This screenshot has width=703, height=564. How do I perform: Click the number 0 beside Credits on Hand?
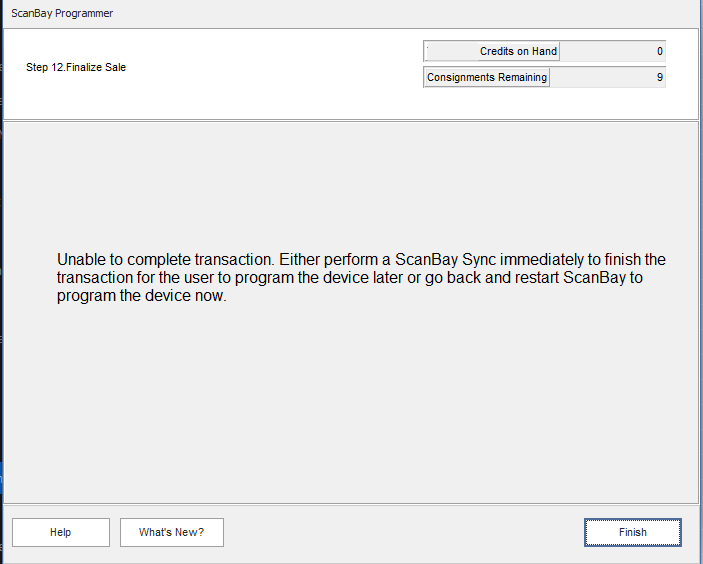pyautogui.click(x=660, y=51)
